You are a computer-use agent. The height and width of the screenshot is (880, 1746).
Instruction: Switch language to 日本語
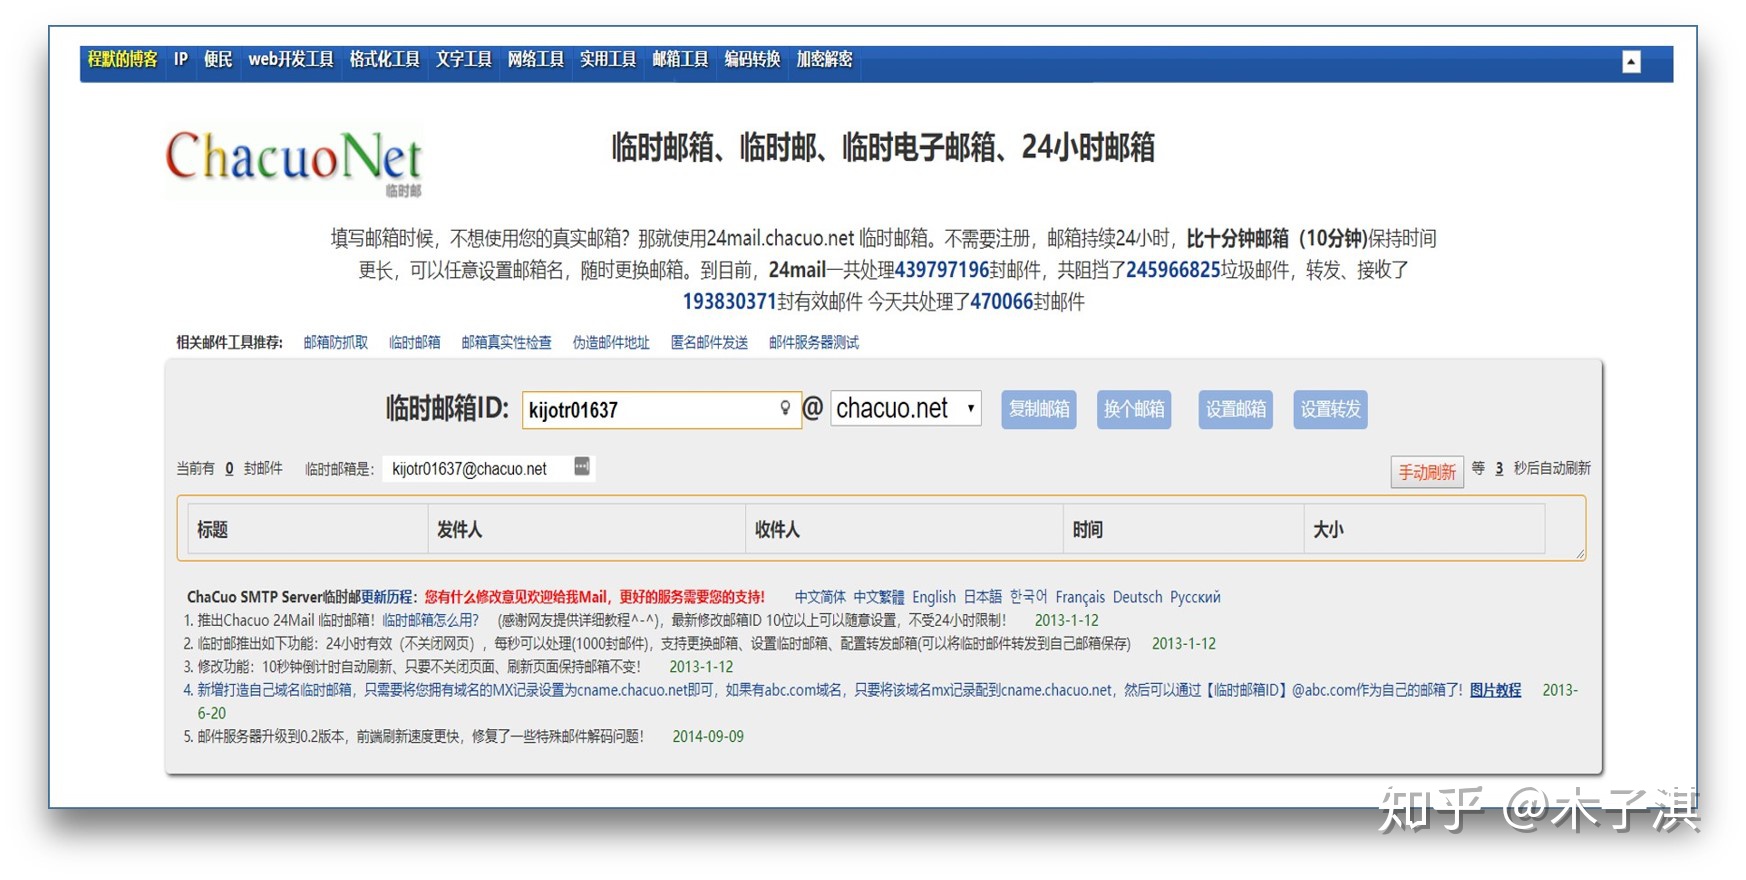coord(983,597)
